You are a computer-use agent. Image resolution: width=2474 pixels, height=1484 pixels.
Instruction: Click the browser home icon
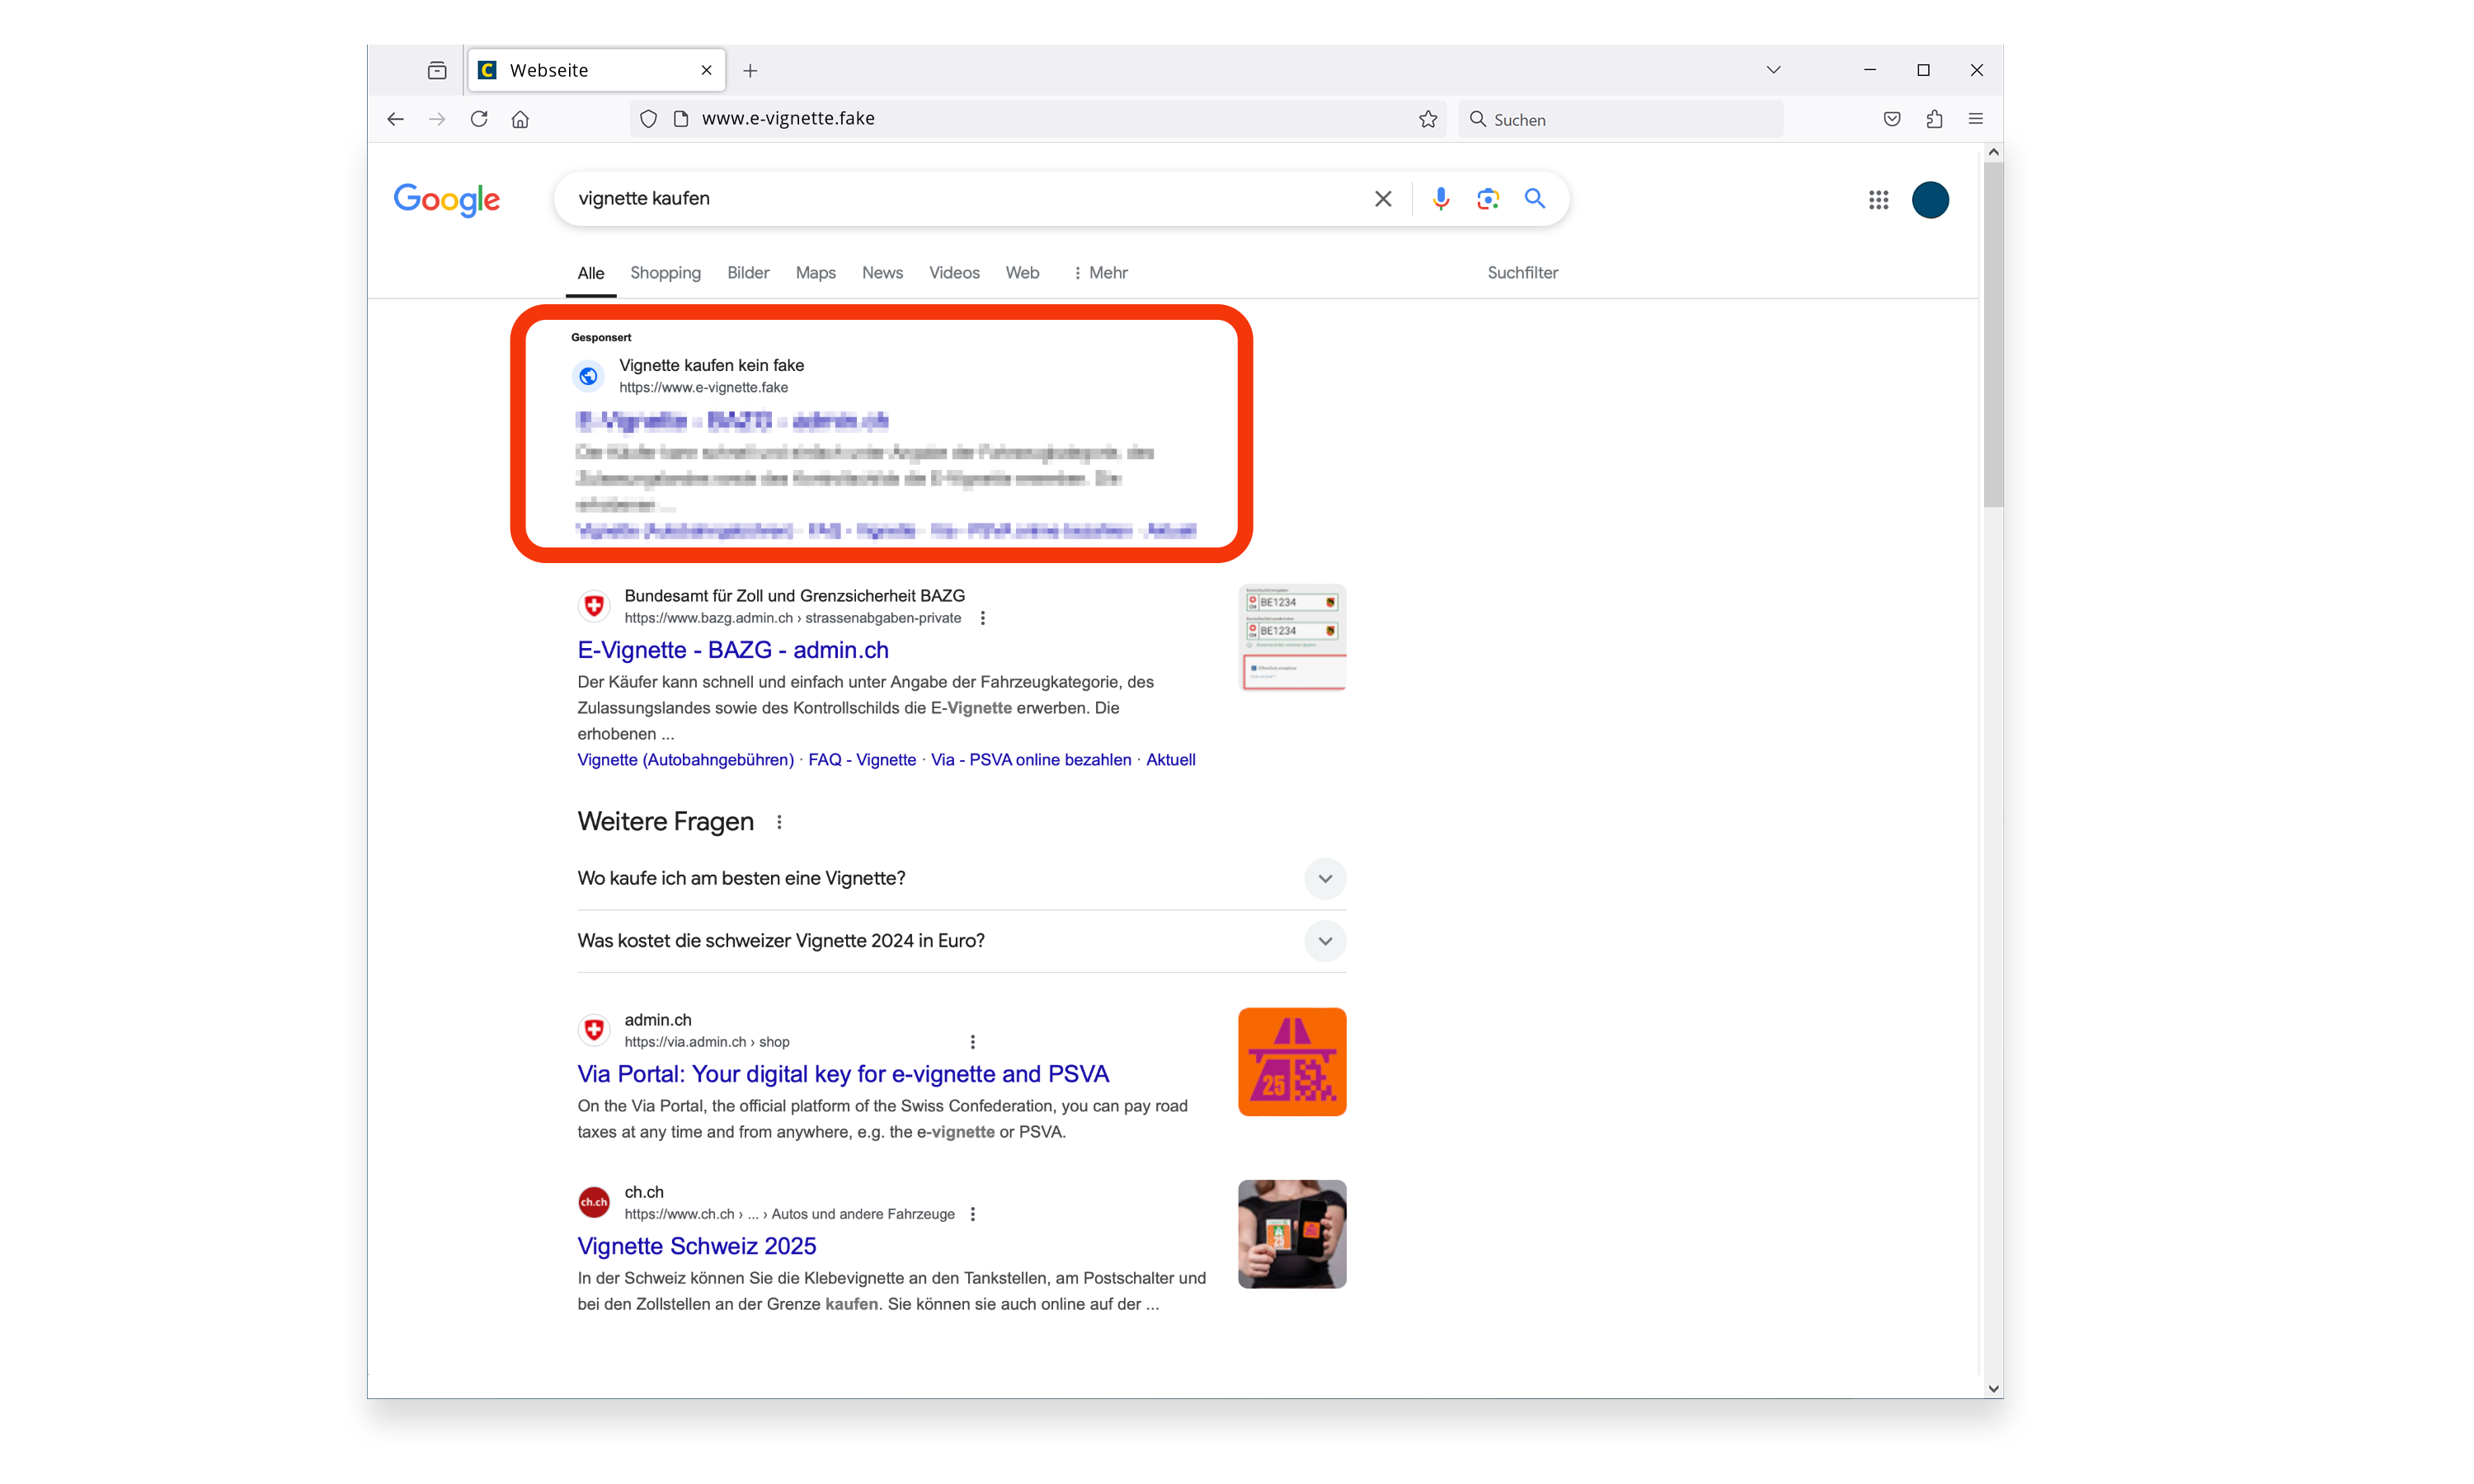tap(520, 119)
